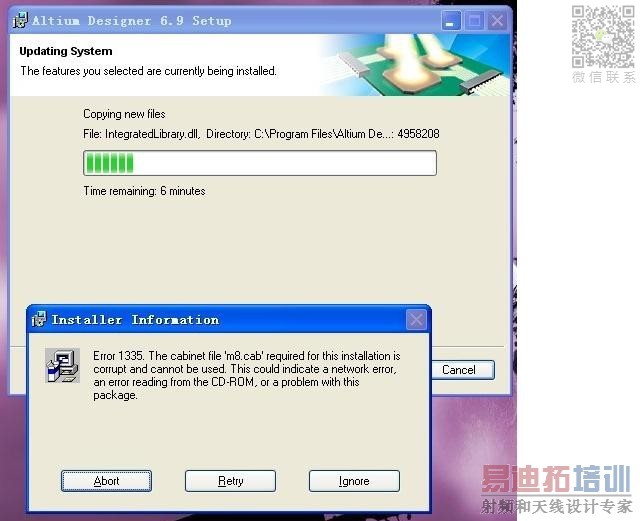Viewport: 640px width, 521px height.
Task: Click the maximize button of Setup window
Action: 474,20
